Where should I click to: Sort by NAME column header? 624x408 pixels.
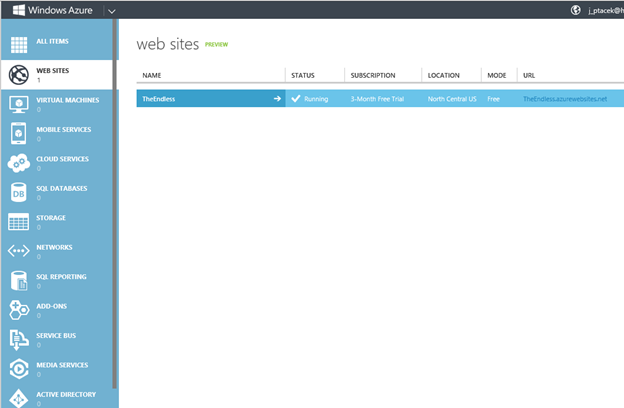coord(152,75)
